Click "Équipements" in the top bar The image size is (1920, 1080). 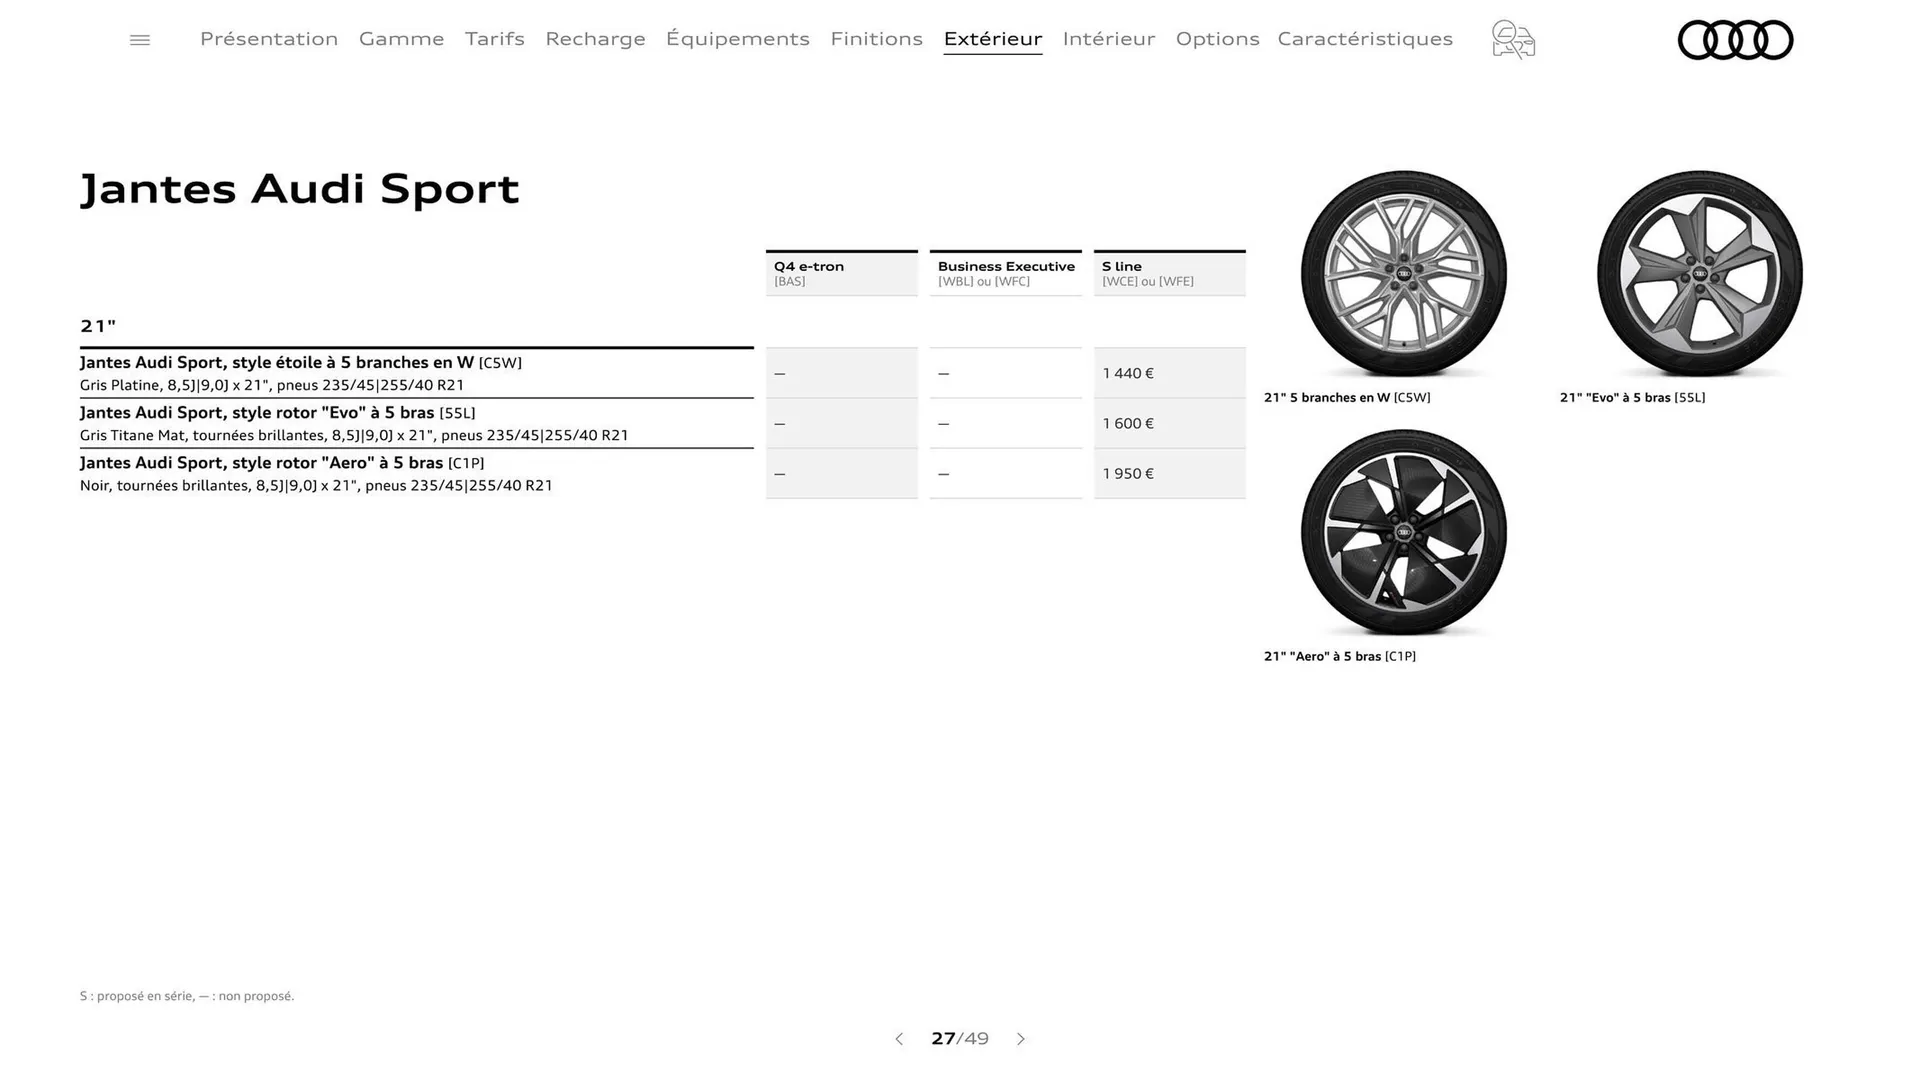click(x=737, y=39)
